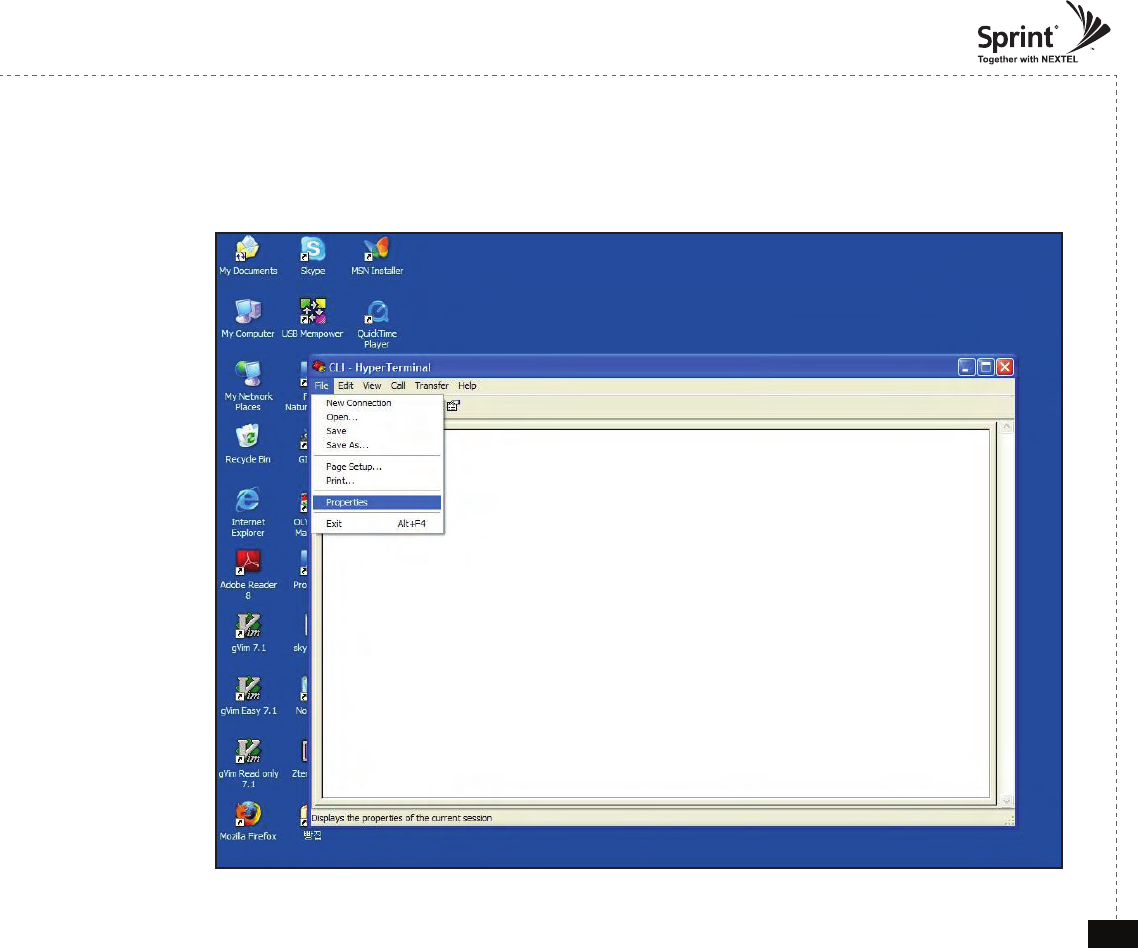Click the scrollbar down arrow in HyperTerminal
Screen dimensions: 1138x948
(x=1007, y=800)
